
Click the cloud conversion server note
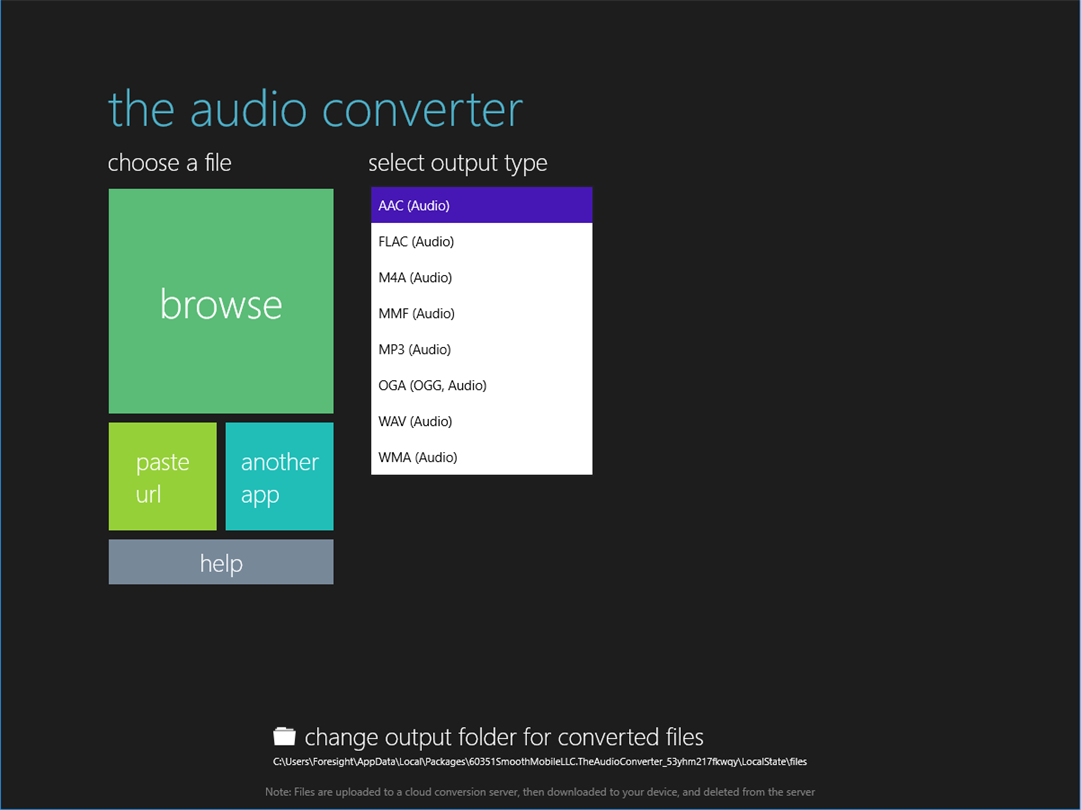pos(540,792)
